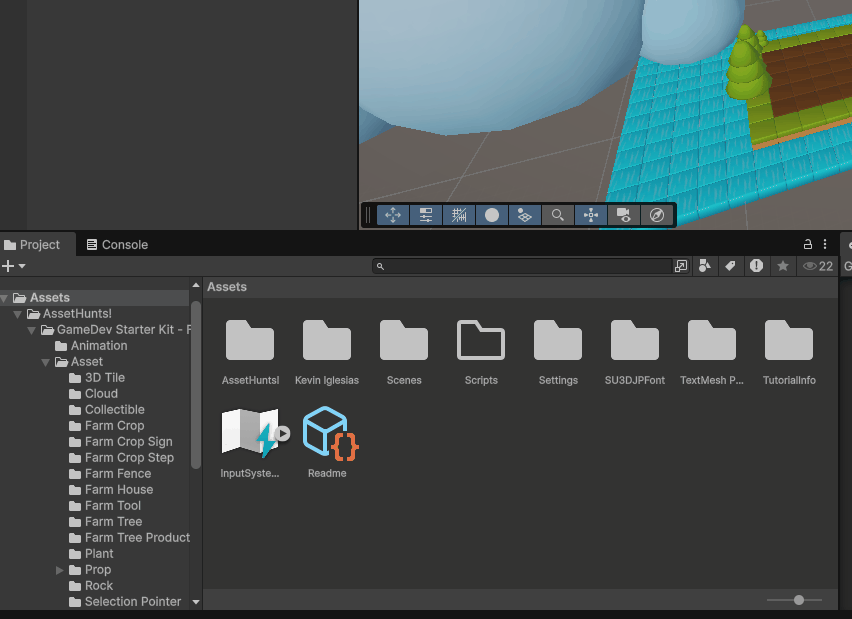Toggle the Project panel lock
Image resolution: width=852 pixels, height=619 pixels.
808,244
